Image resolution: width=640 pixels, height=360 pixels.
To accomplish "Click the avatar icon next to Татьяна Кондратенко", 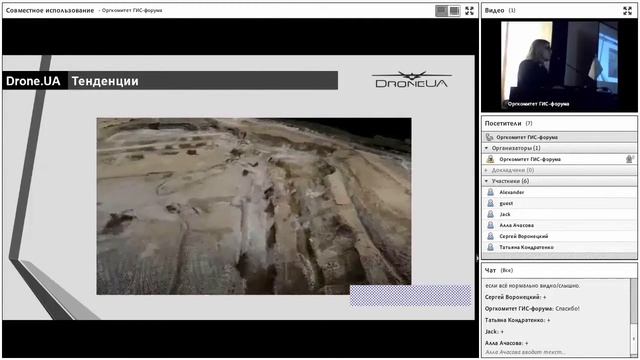I will click(x=491, y=247).
